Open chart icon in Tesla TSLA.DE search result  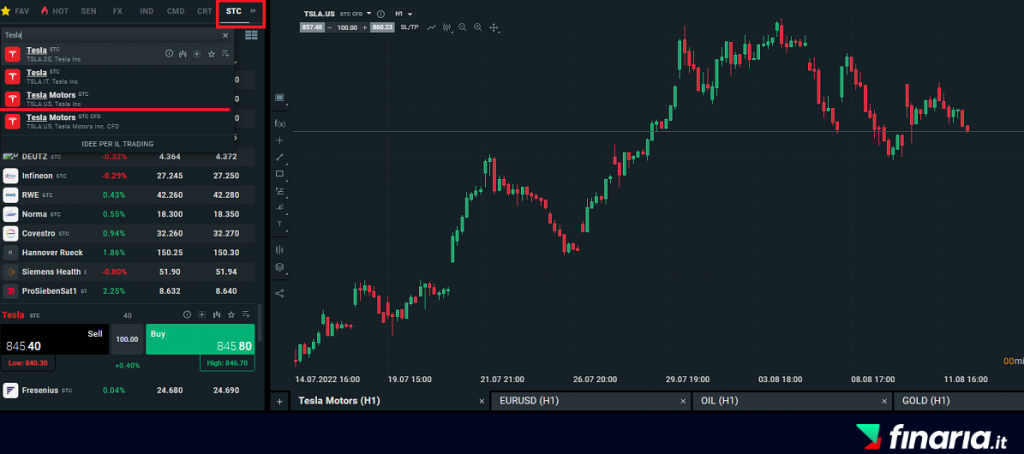(x=183, y=54)
